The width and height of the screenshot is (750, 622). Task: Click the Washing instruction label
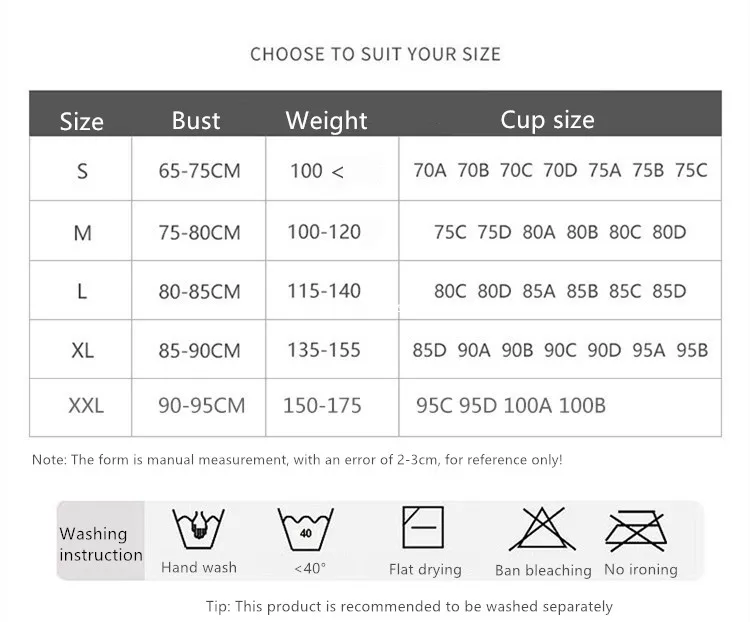pyautogui.click(x=100, y=544)
